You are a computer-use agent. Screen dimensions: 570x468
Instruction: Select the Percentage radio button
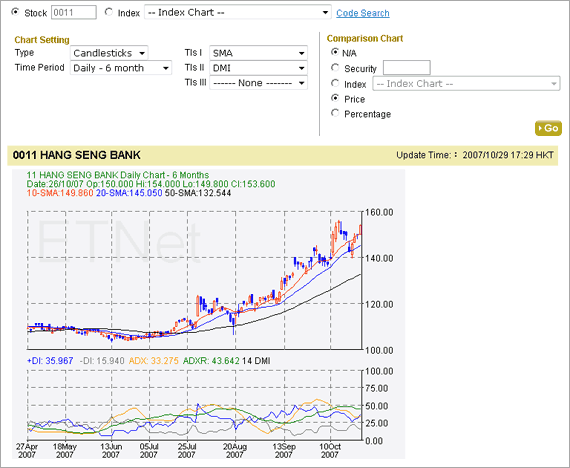[335, 113]
